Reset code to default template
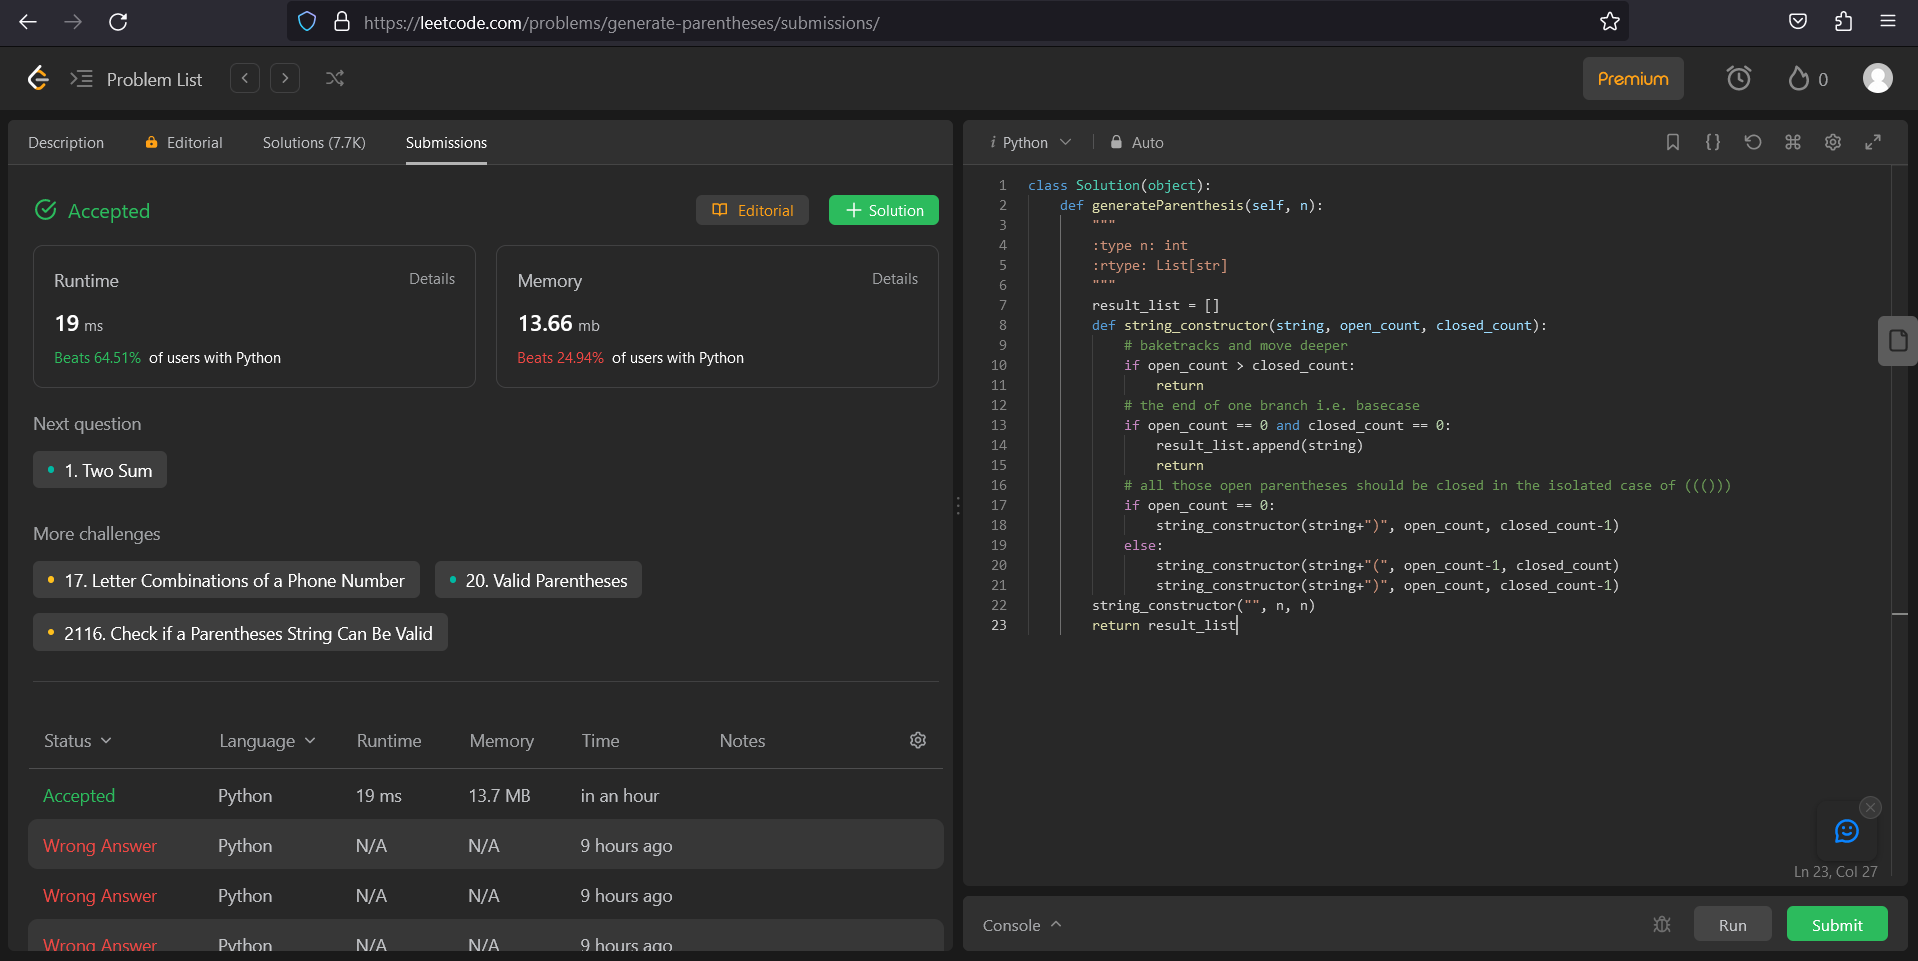Viewport: 1918px width, 961px height. point(1752,142)
